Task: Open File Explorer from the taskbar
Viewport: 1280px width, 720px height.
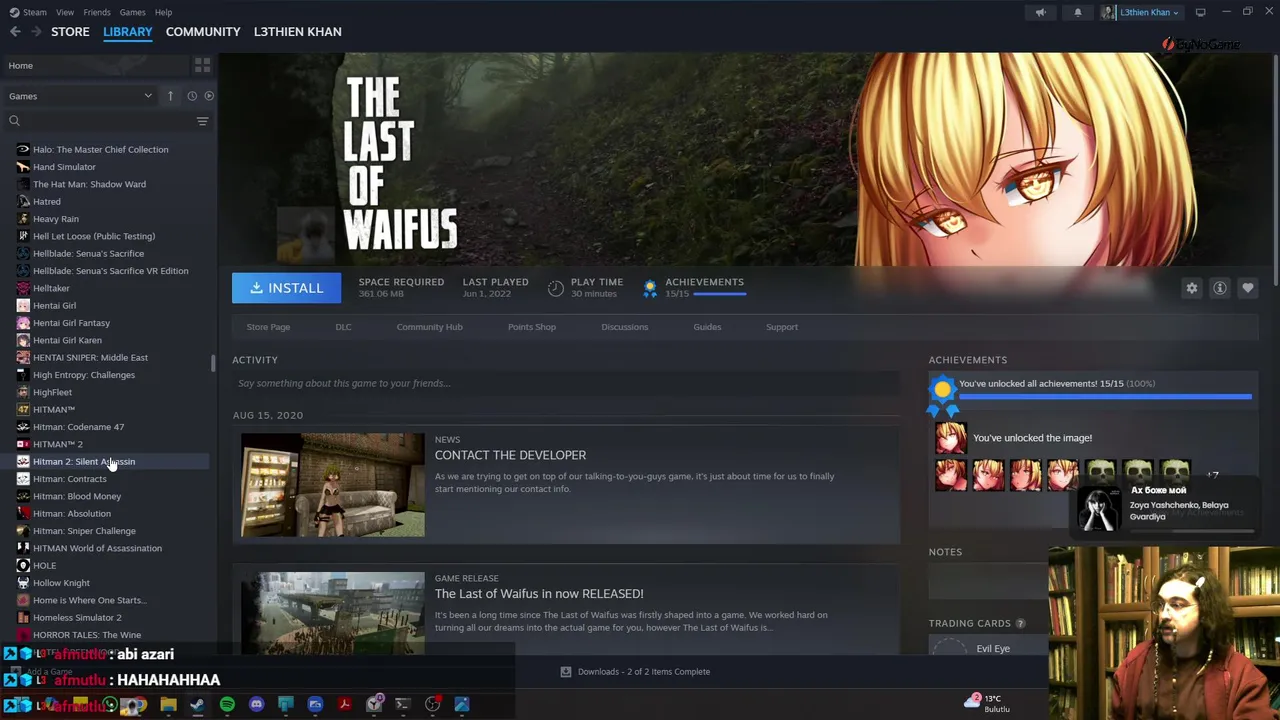Action: coord(168,704)
